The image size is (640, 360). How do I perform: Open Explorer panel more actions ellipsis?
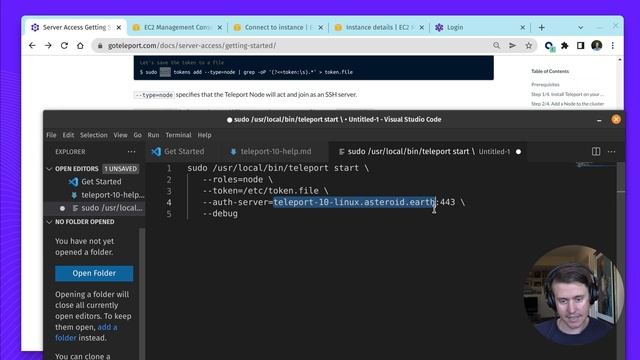pos(131,152)
